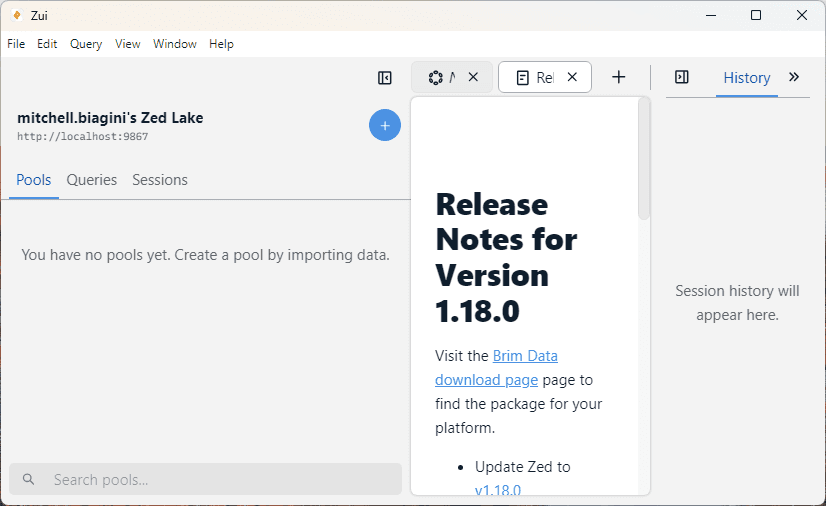This screenshot has height=506, width=826.
Task: Select the Release Notes tab
Action: (x=545, y=77)
